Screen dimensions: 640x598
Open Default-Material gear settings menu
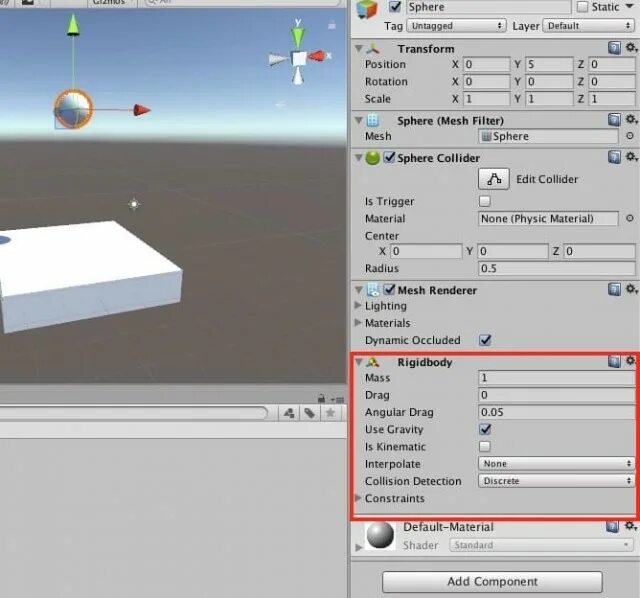[x=631, y=526]
